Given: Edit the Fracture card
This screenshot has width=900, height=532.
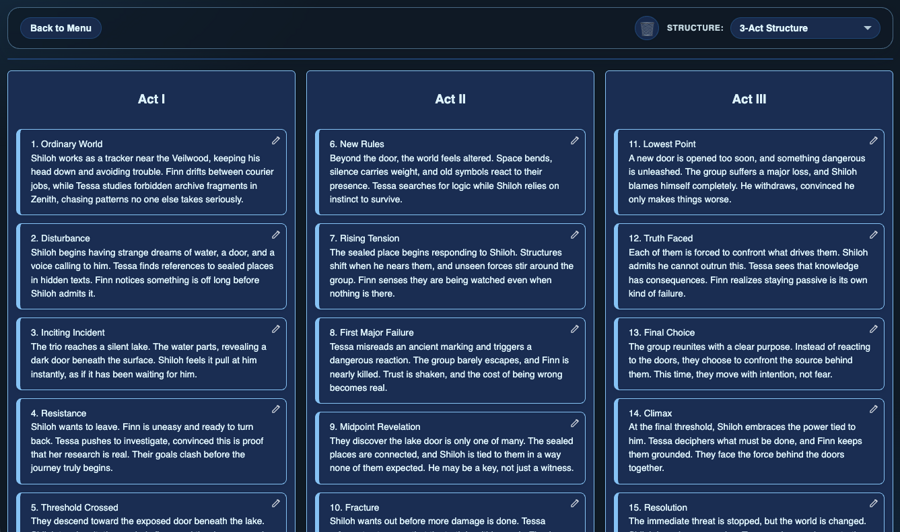Looking at the screenshot, I should (x=575, y=503).
